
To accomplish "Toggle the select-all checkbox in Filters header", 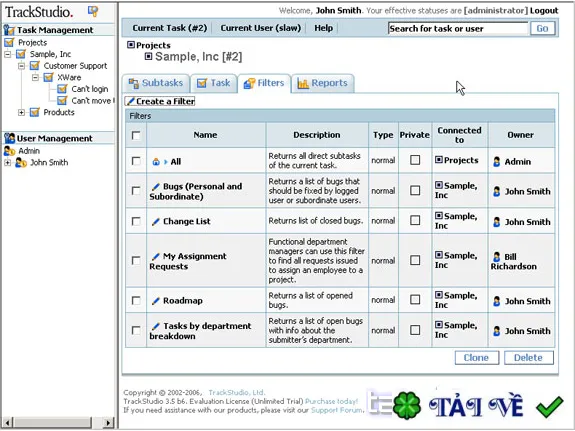I will click(136, 135).
